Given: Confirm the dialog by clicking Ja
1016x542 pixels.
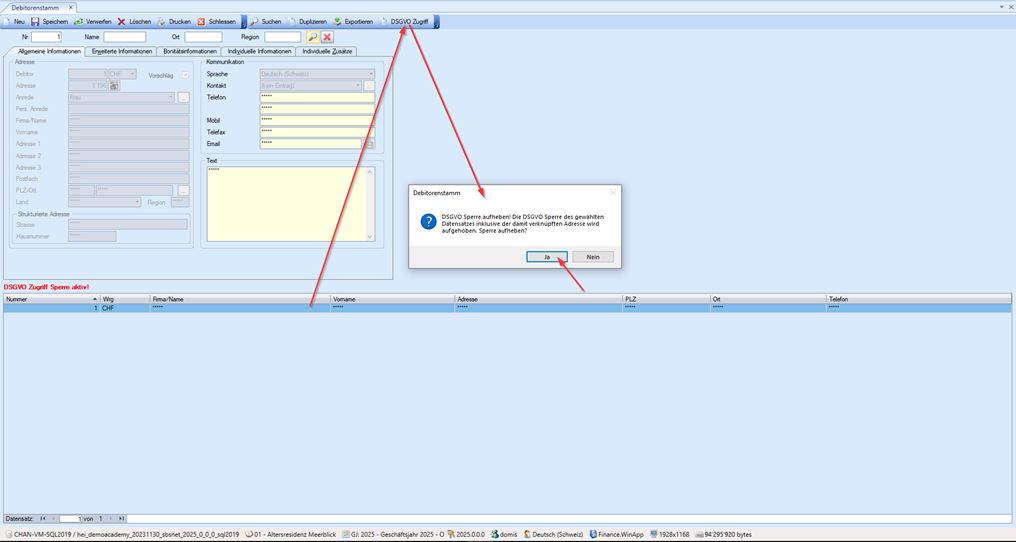Looking at the screenshot, I should [547, 257].
